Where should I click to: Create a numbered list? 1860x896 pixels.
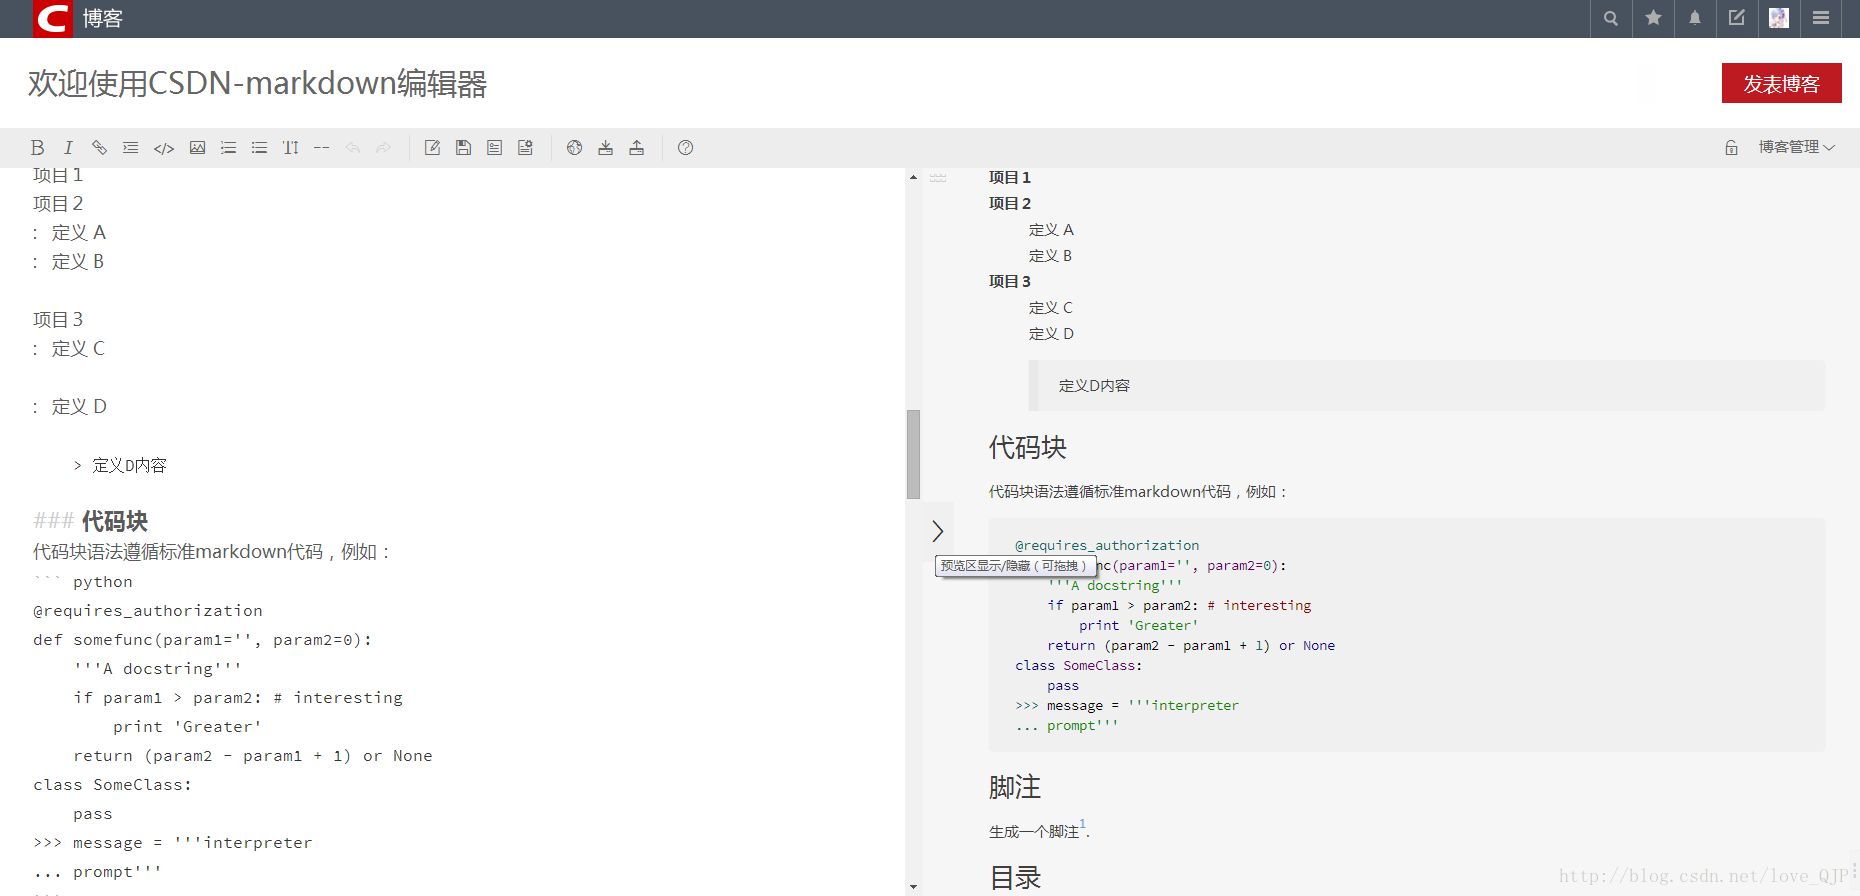coord(228,148)
